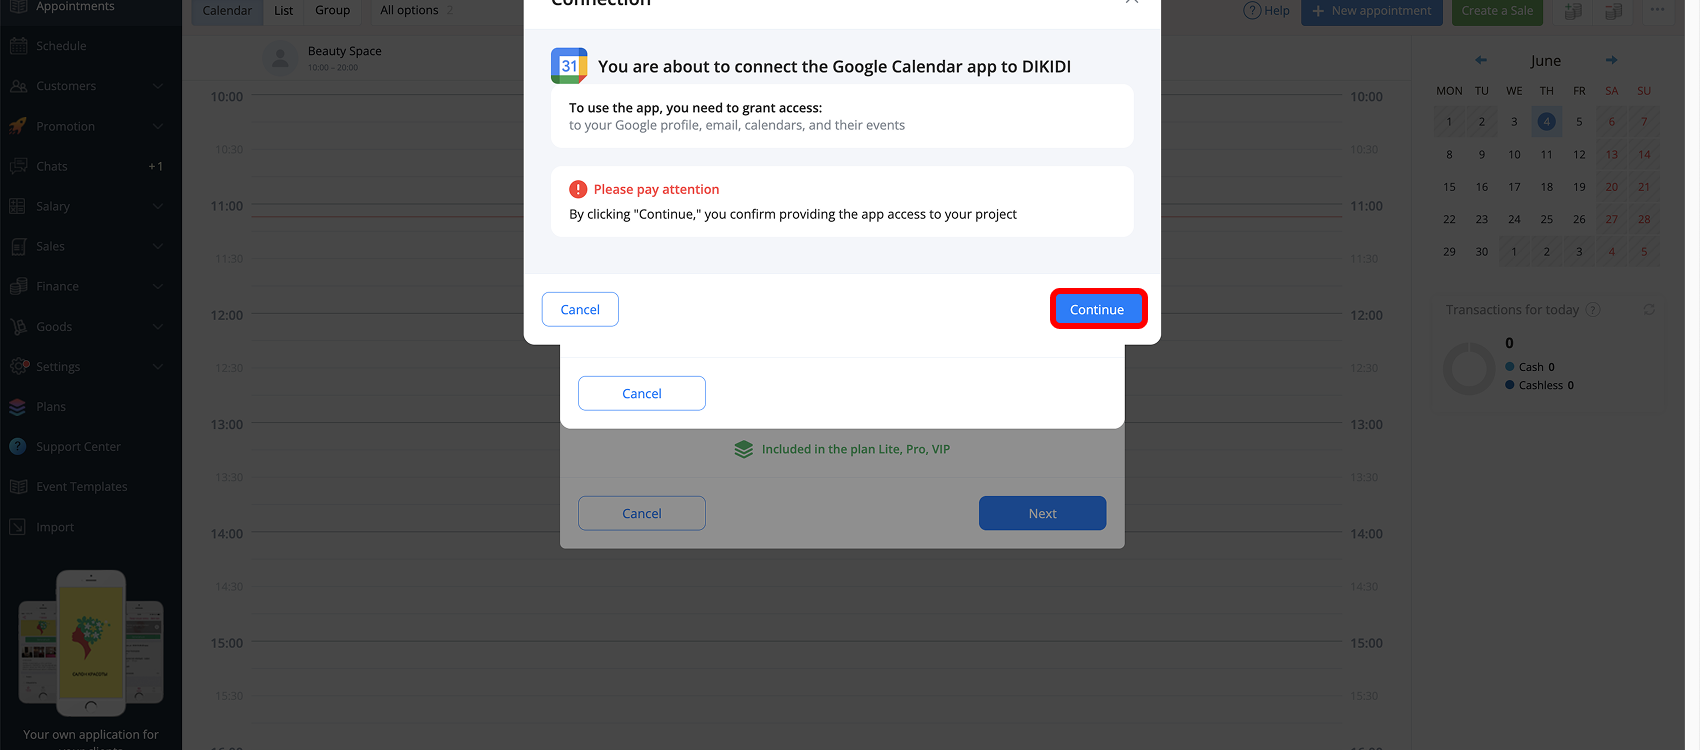Expand the Customers sidebar section
The image size is (1700, 750).
click(157, 86)
